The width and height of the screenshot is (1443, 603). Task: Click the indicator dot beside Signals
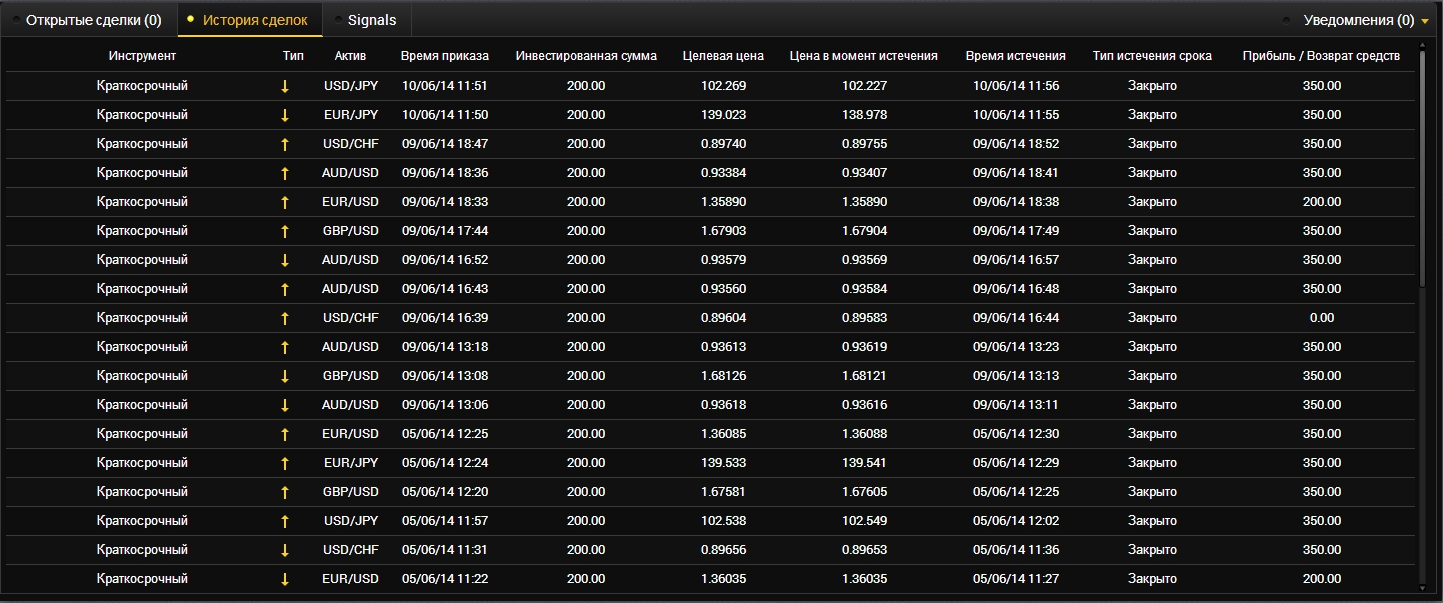point(337,20)
